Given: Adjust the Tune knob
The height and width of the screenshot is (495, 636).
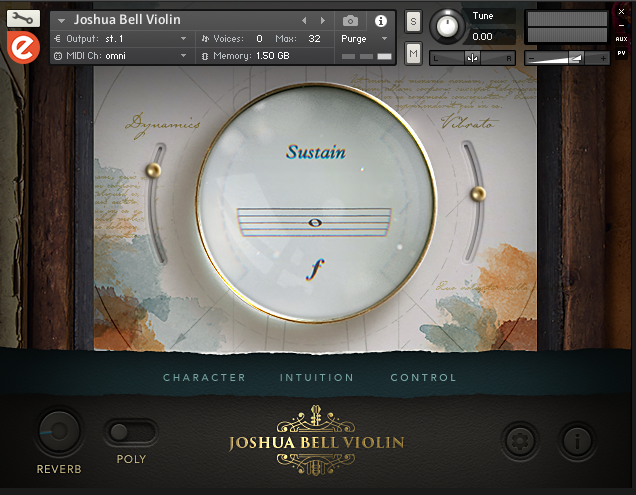Looking at the screenshot, I should point(447,27).
